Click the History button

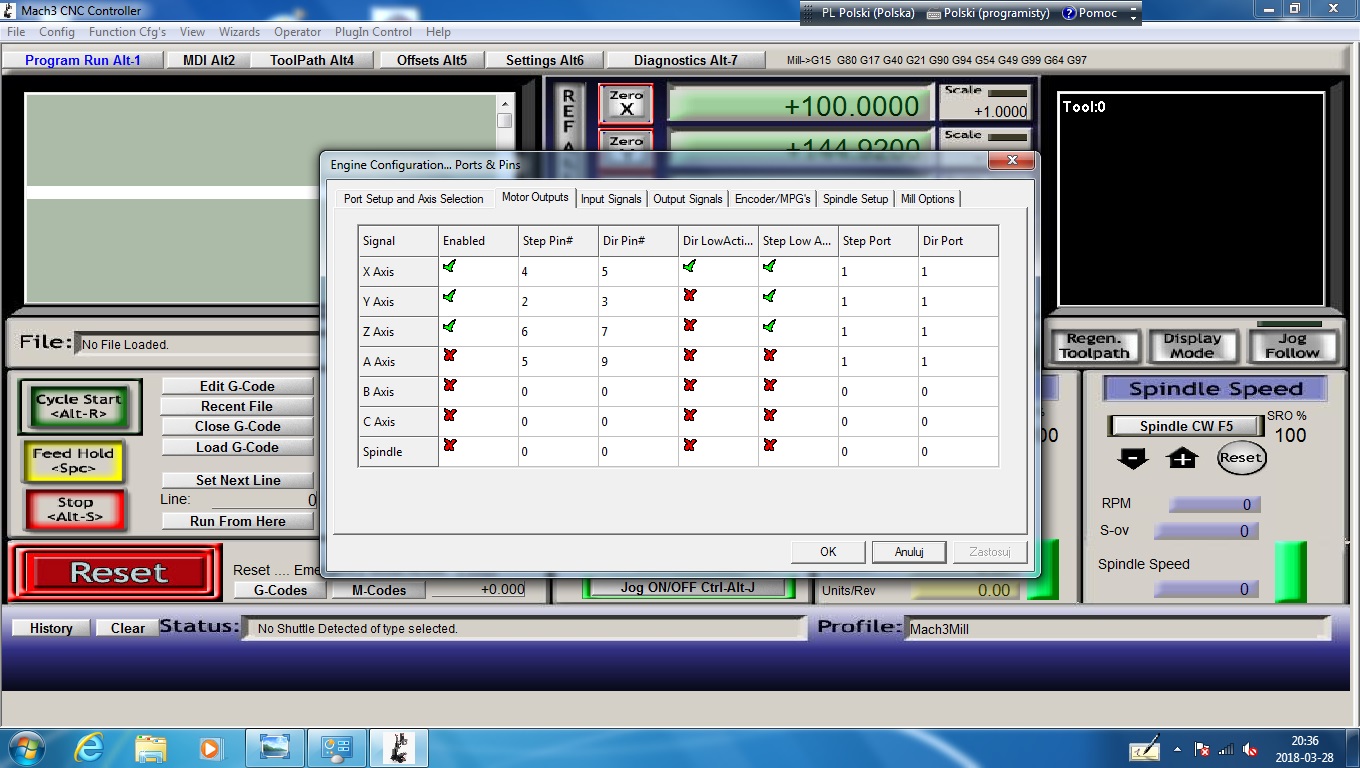tap(51, 628)
